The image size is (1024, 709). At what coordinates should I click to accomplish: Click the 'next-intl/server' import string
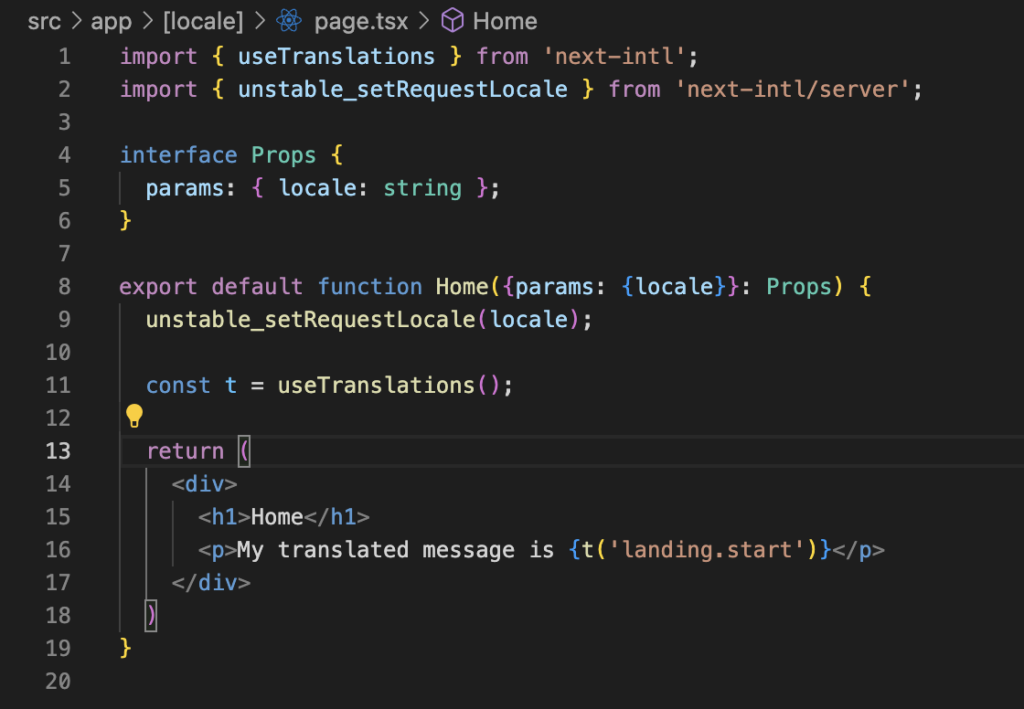pyautogui.click(x=792, y=89)
